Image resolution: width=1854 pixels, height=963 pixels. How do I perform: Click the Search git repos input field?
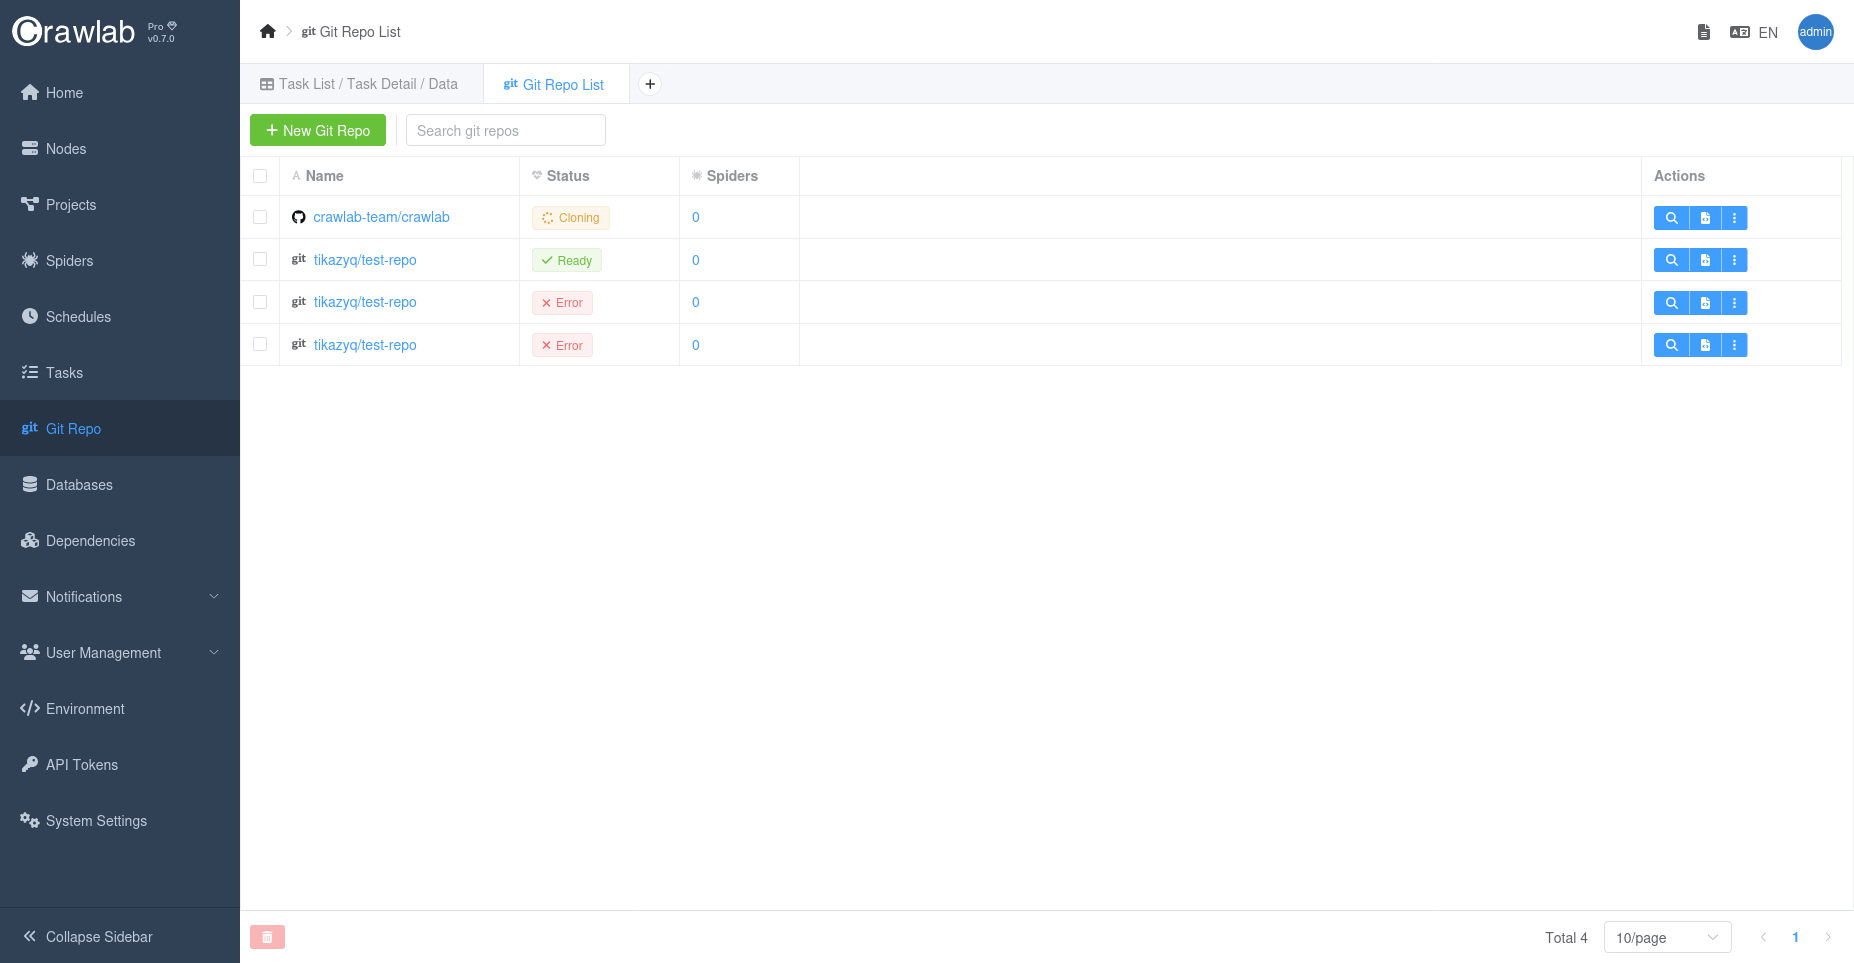tap(505, 131)
